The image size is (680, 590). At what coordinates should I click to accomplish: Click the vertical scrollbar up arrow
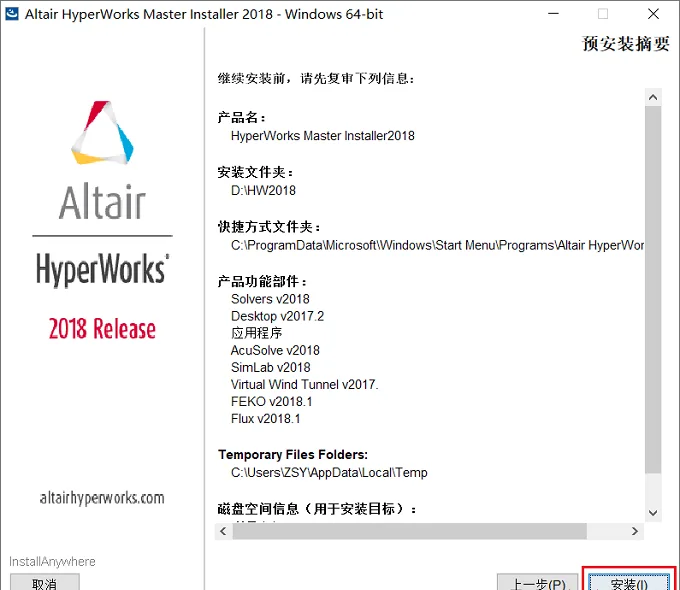tap(653, 97)
